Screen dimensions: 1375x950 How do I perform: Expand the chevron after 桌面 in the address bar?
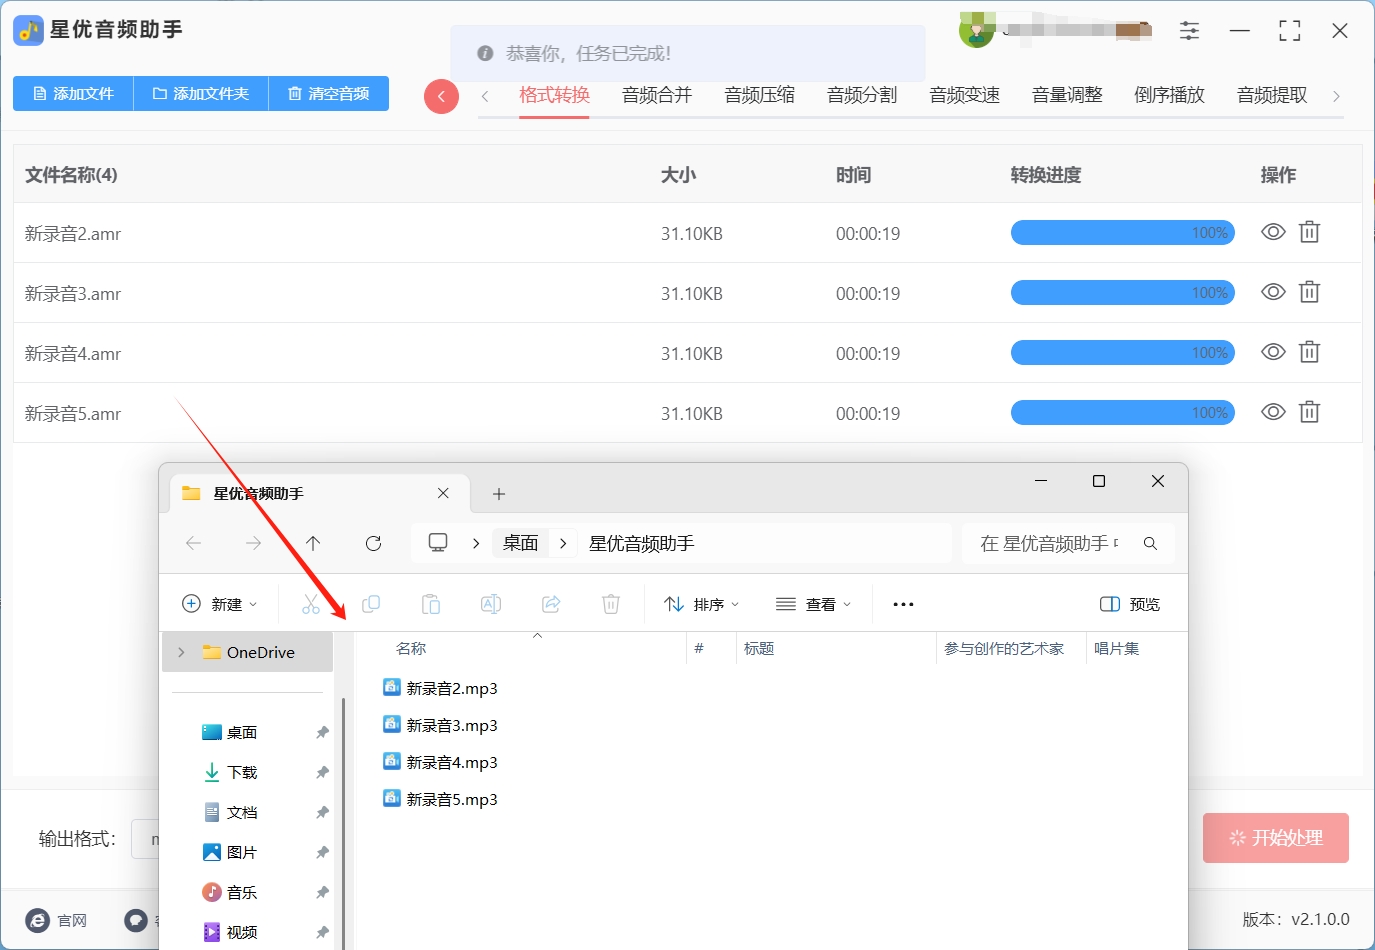click(x=564, y=543)
